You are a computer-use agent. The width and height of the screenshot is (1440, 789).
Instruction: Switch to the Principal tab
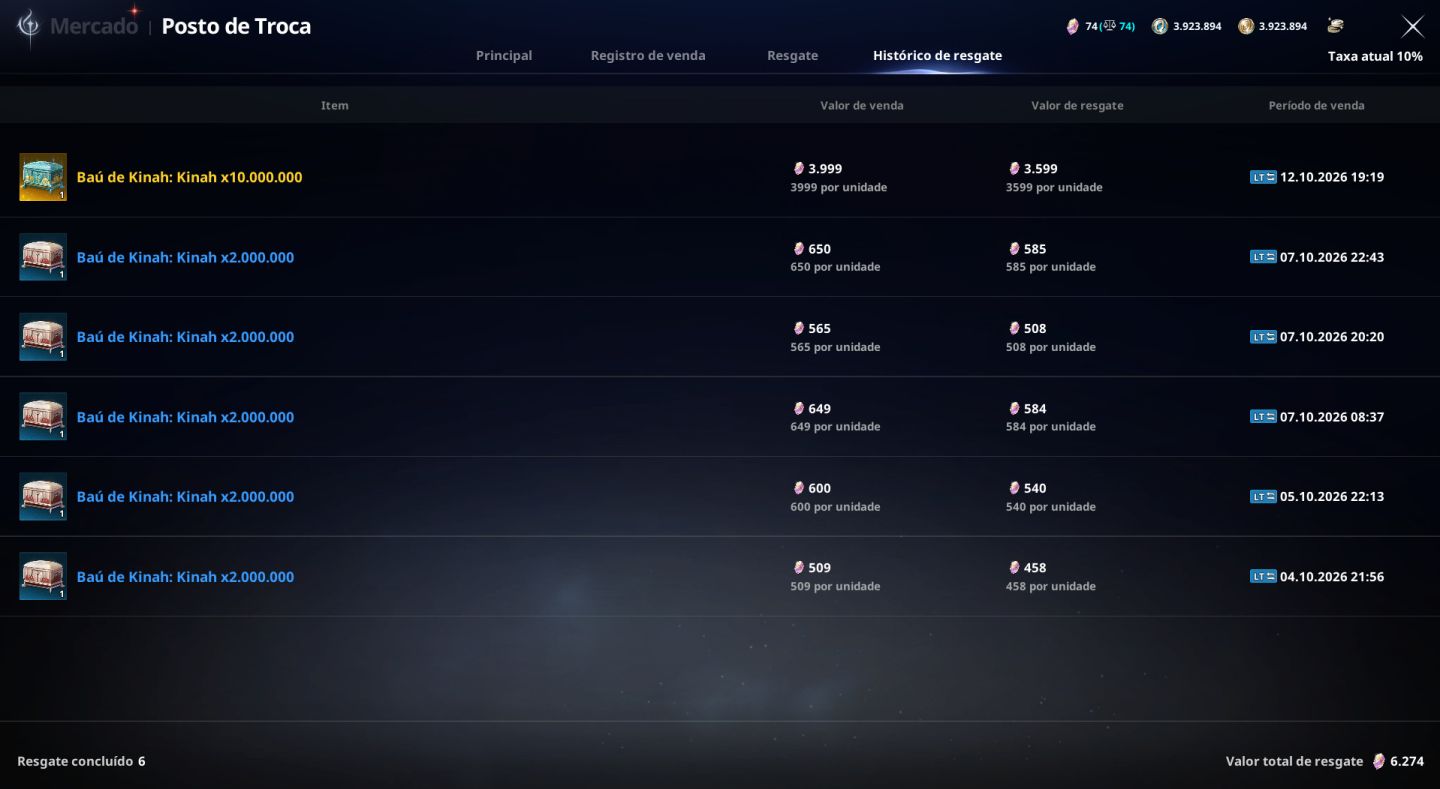pos(504,56)
